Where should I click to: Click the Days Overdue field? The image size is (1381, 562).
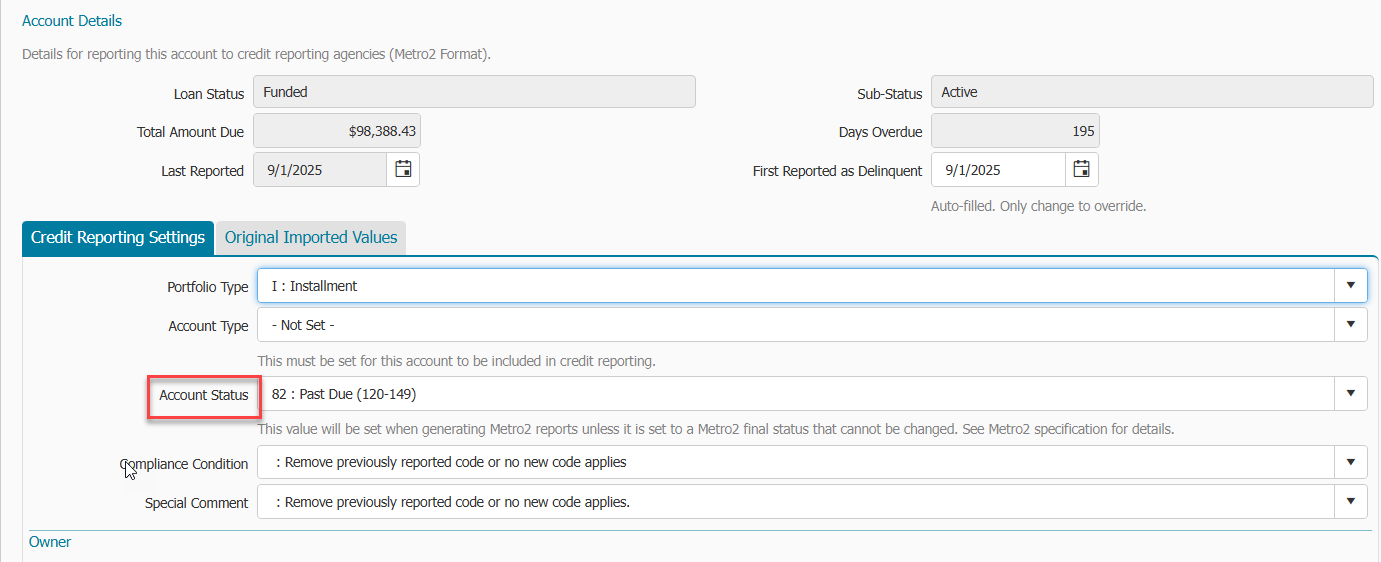(1014, 131)
